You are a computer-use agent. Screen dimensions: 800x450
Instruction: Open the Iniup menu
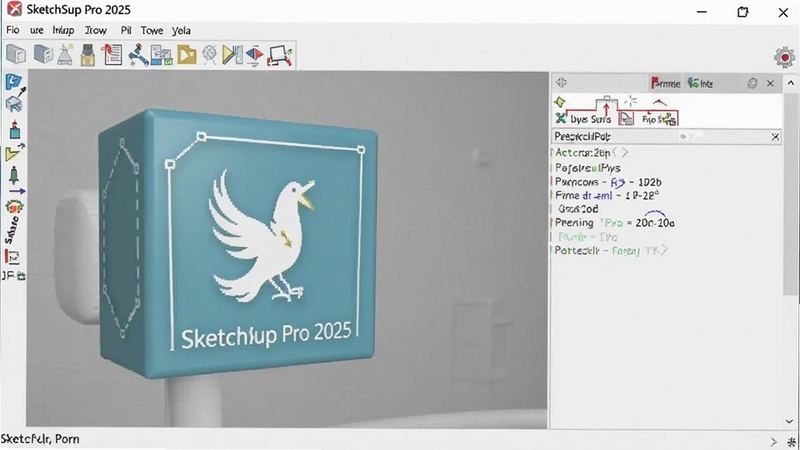click(x=63, y=31)
